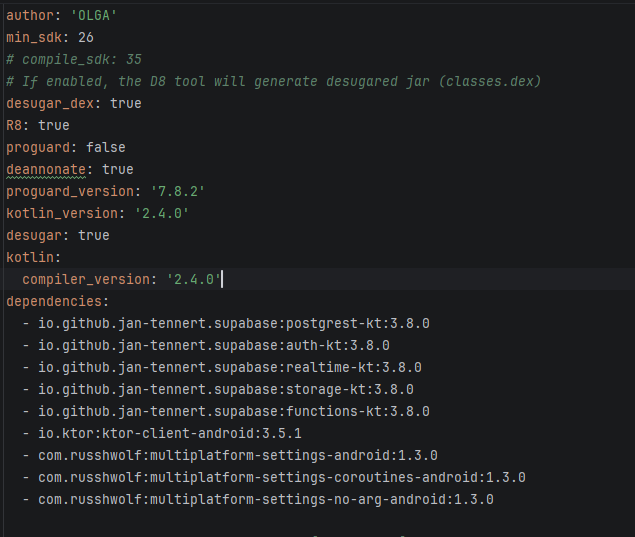Screen dimensions: 635x537
Task: Click the multiplatform-settings-coroutines-android:1.3.0 line
Action: point(274,477)
